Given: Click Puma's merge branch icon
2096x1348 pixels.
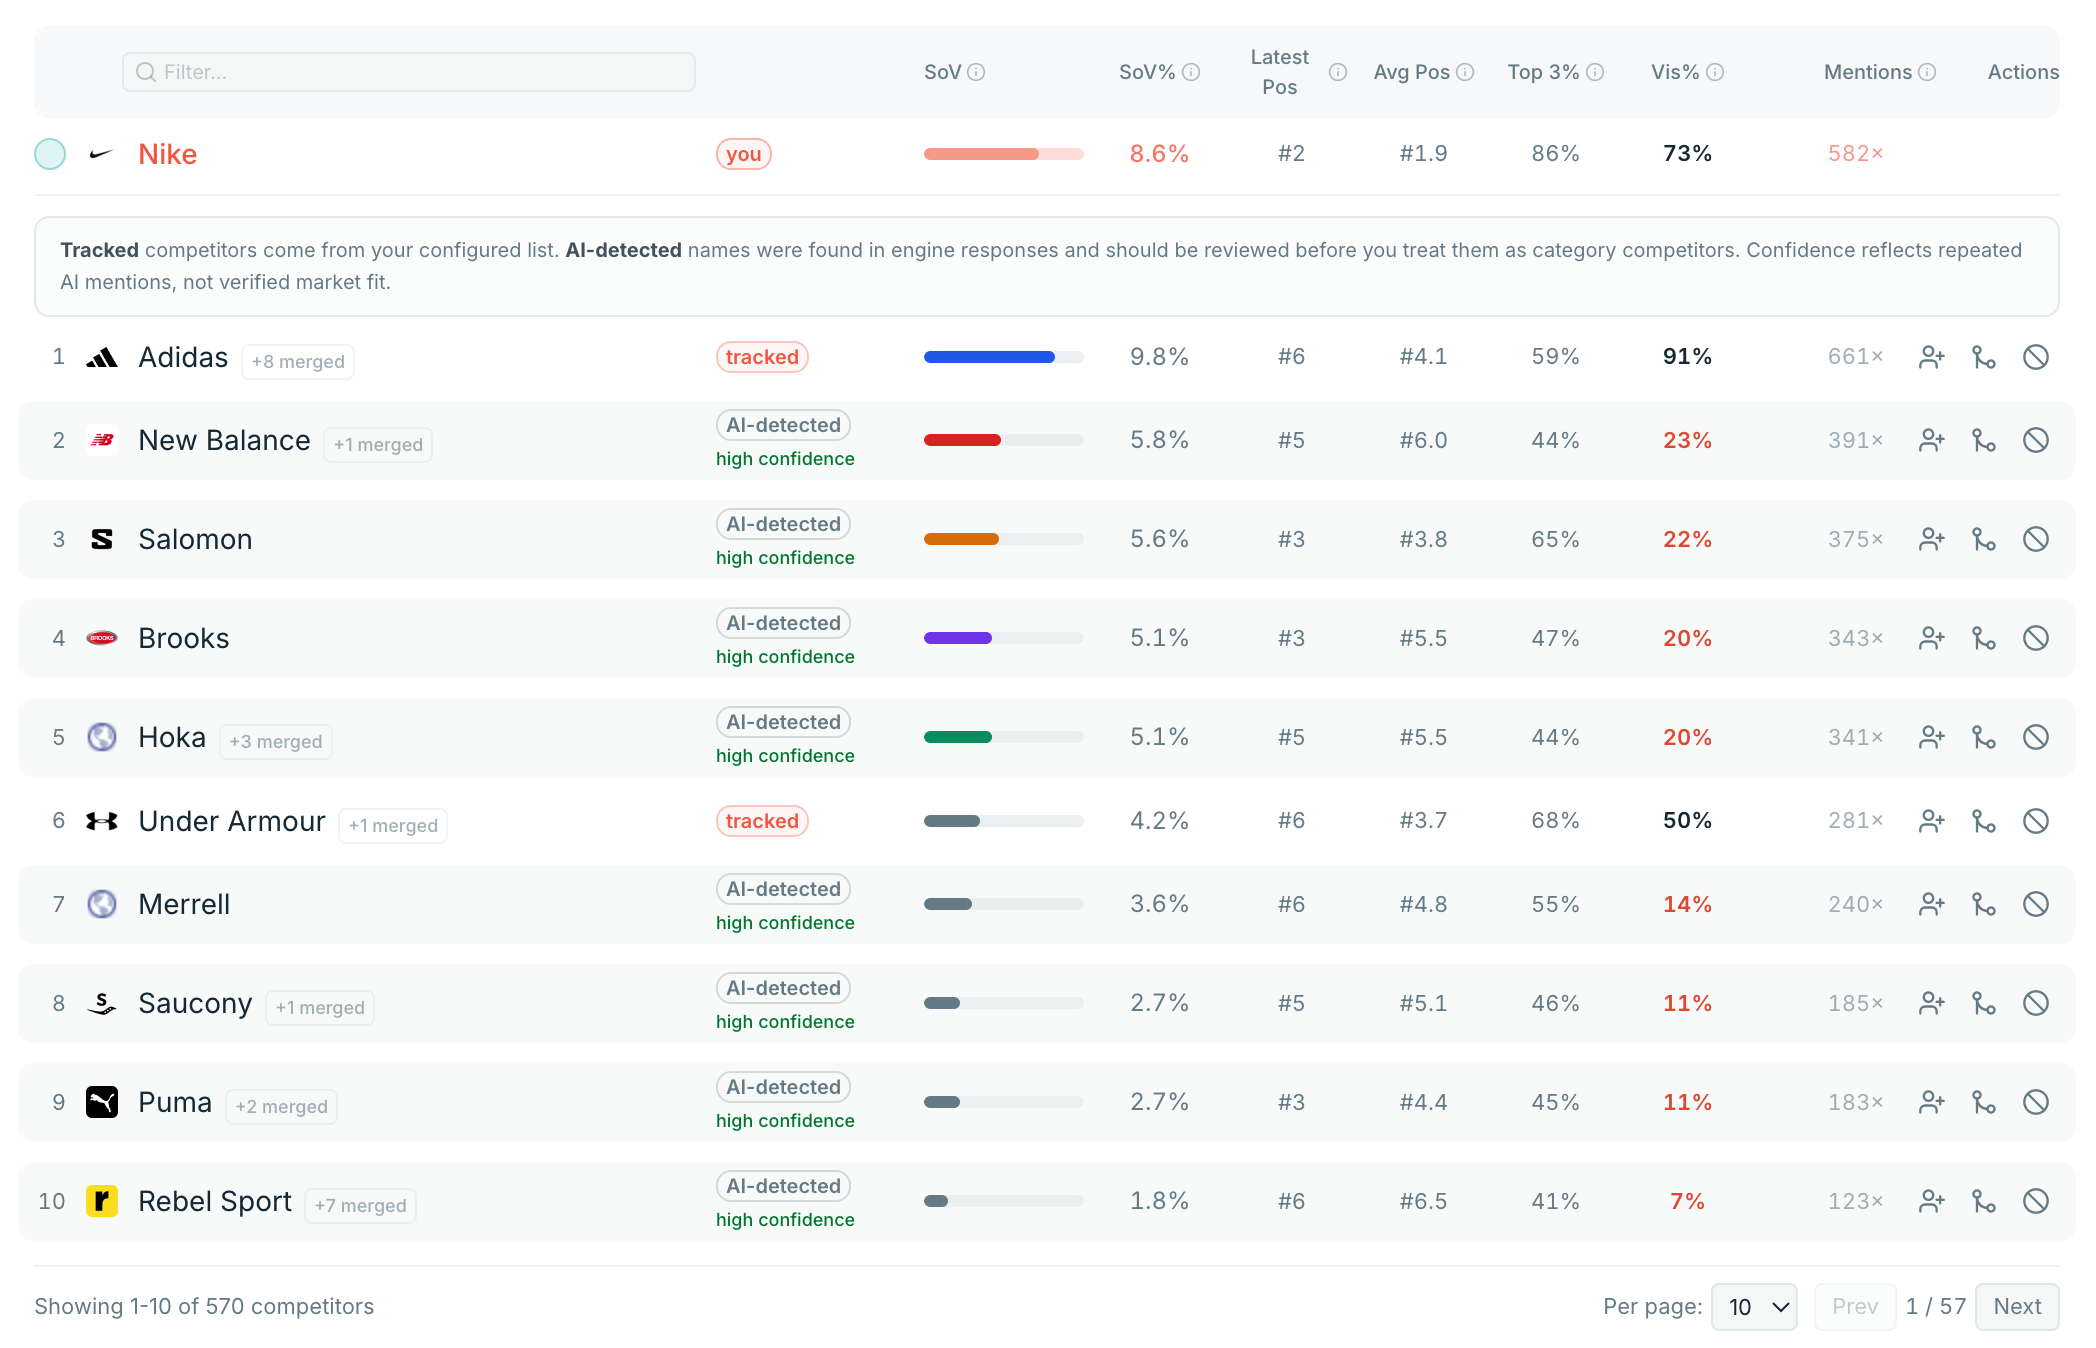Looking at the screenshot, I should click(1984, 1102).
